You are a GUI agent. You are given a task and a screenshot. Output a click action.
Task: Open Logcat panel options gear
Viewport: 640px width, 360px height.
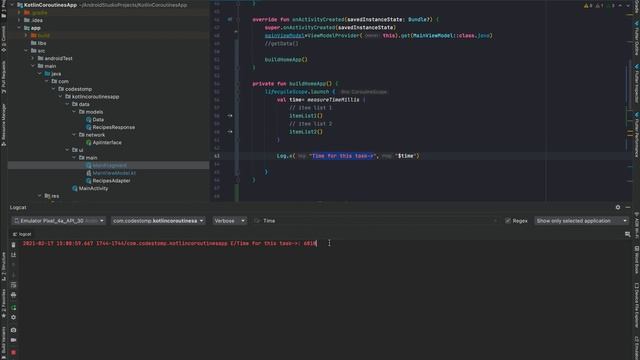[x=618, y=207]
